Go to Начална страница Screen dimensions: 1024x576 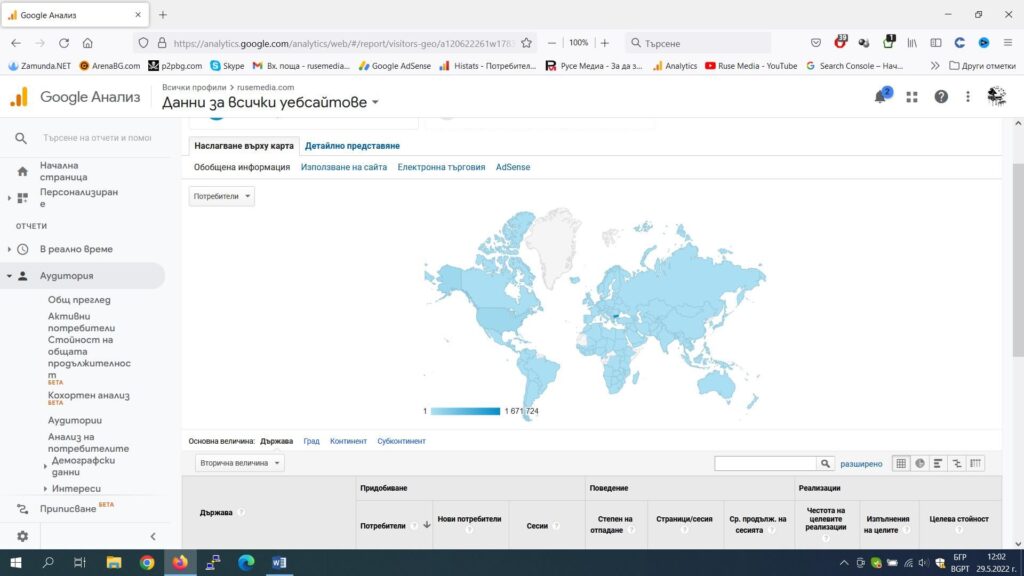(63, 171)
